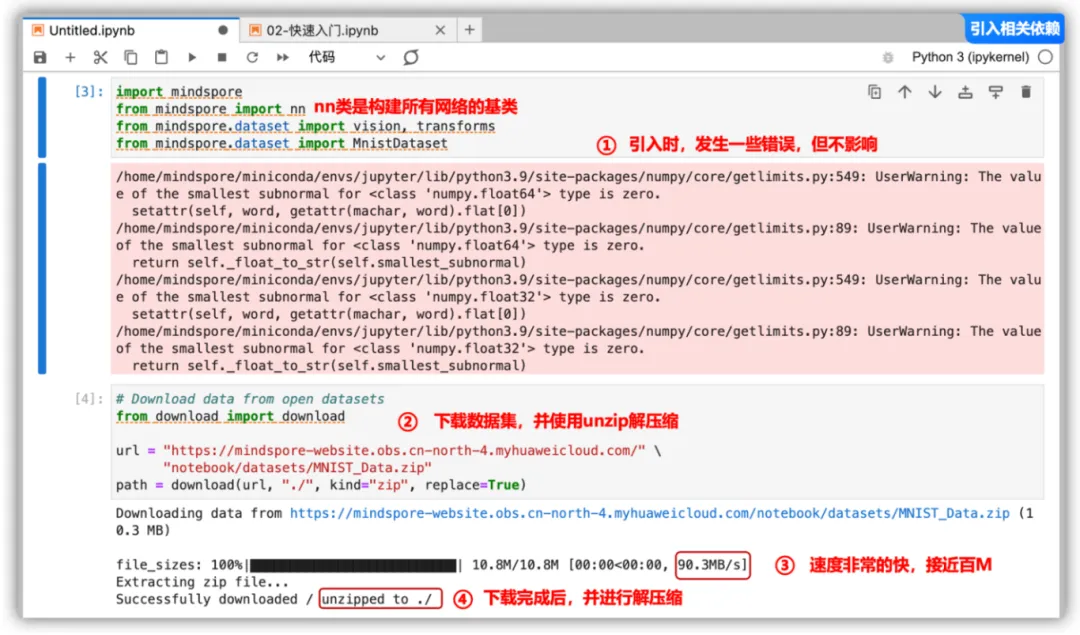Select the [3]: cell prompt
The height and width of the screenshot is (635, 1080).
coord(89,92)
